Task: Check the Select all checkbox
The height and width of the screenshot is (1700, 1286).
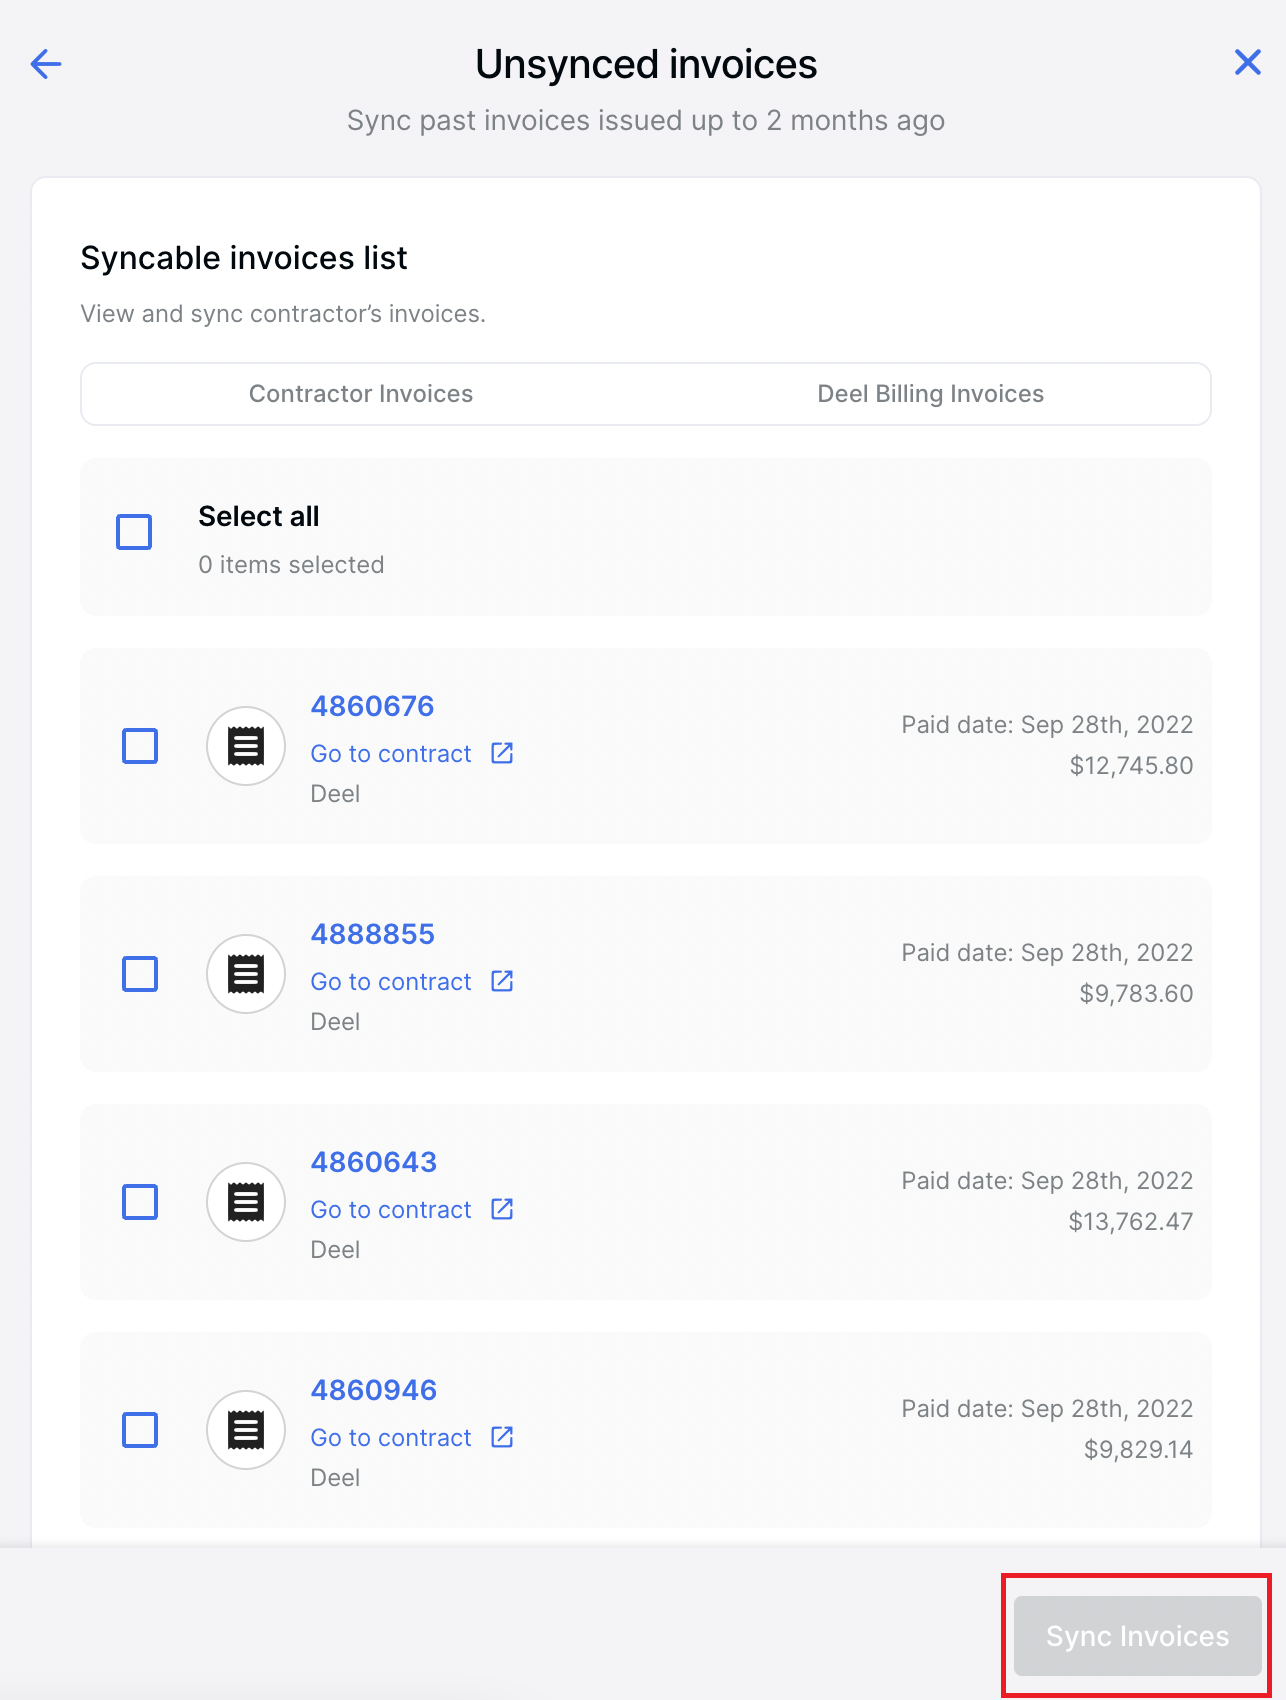Action: [x=134, y=532]
